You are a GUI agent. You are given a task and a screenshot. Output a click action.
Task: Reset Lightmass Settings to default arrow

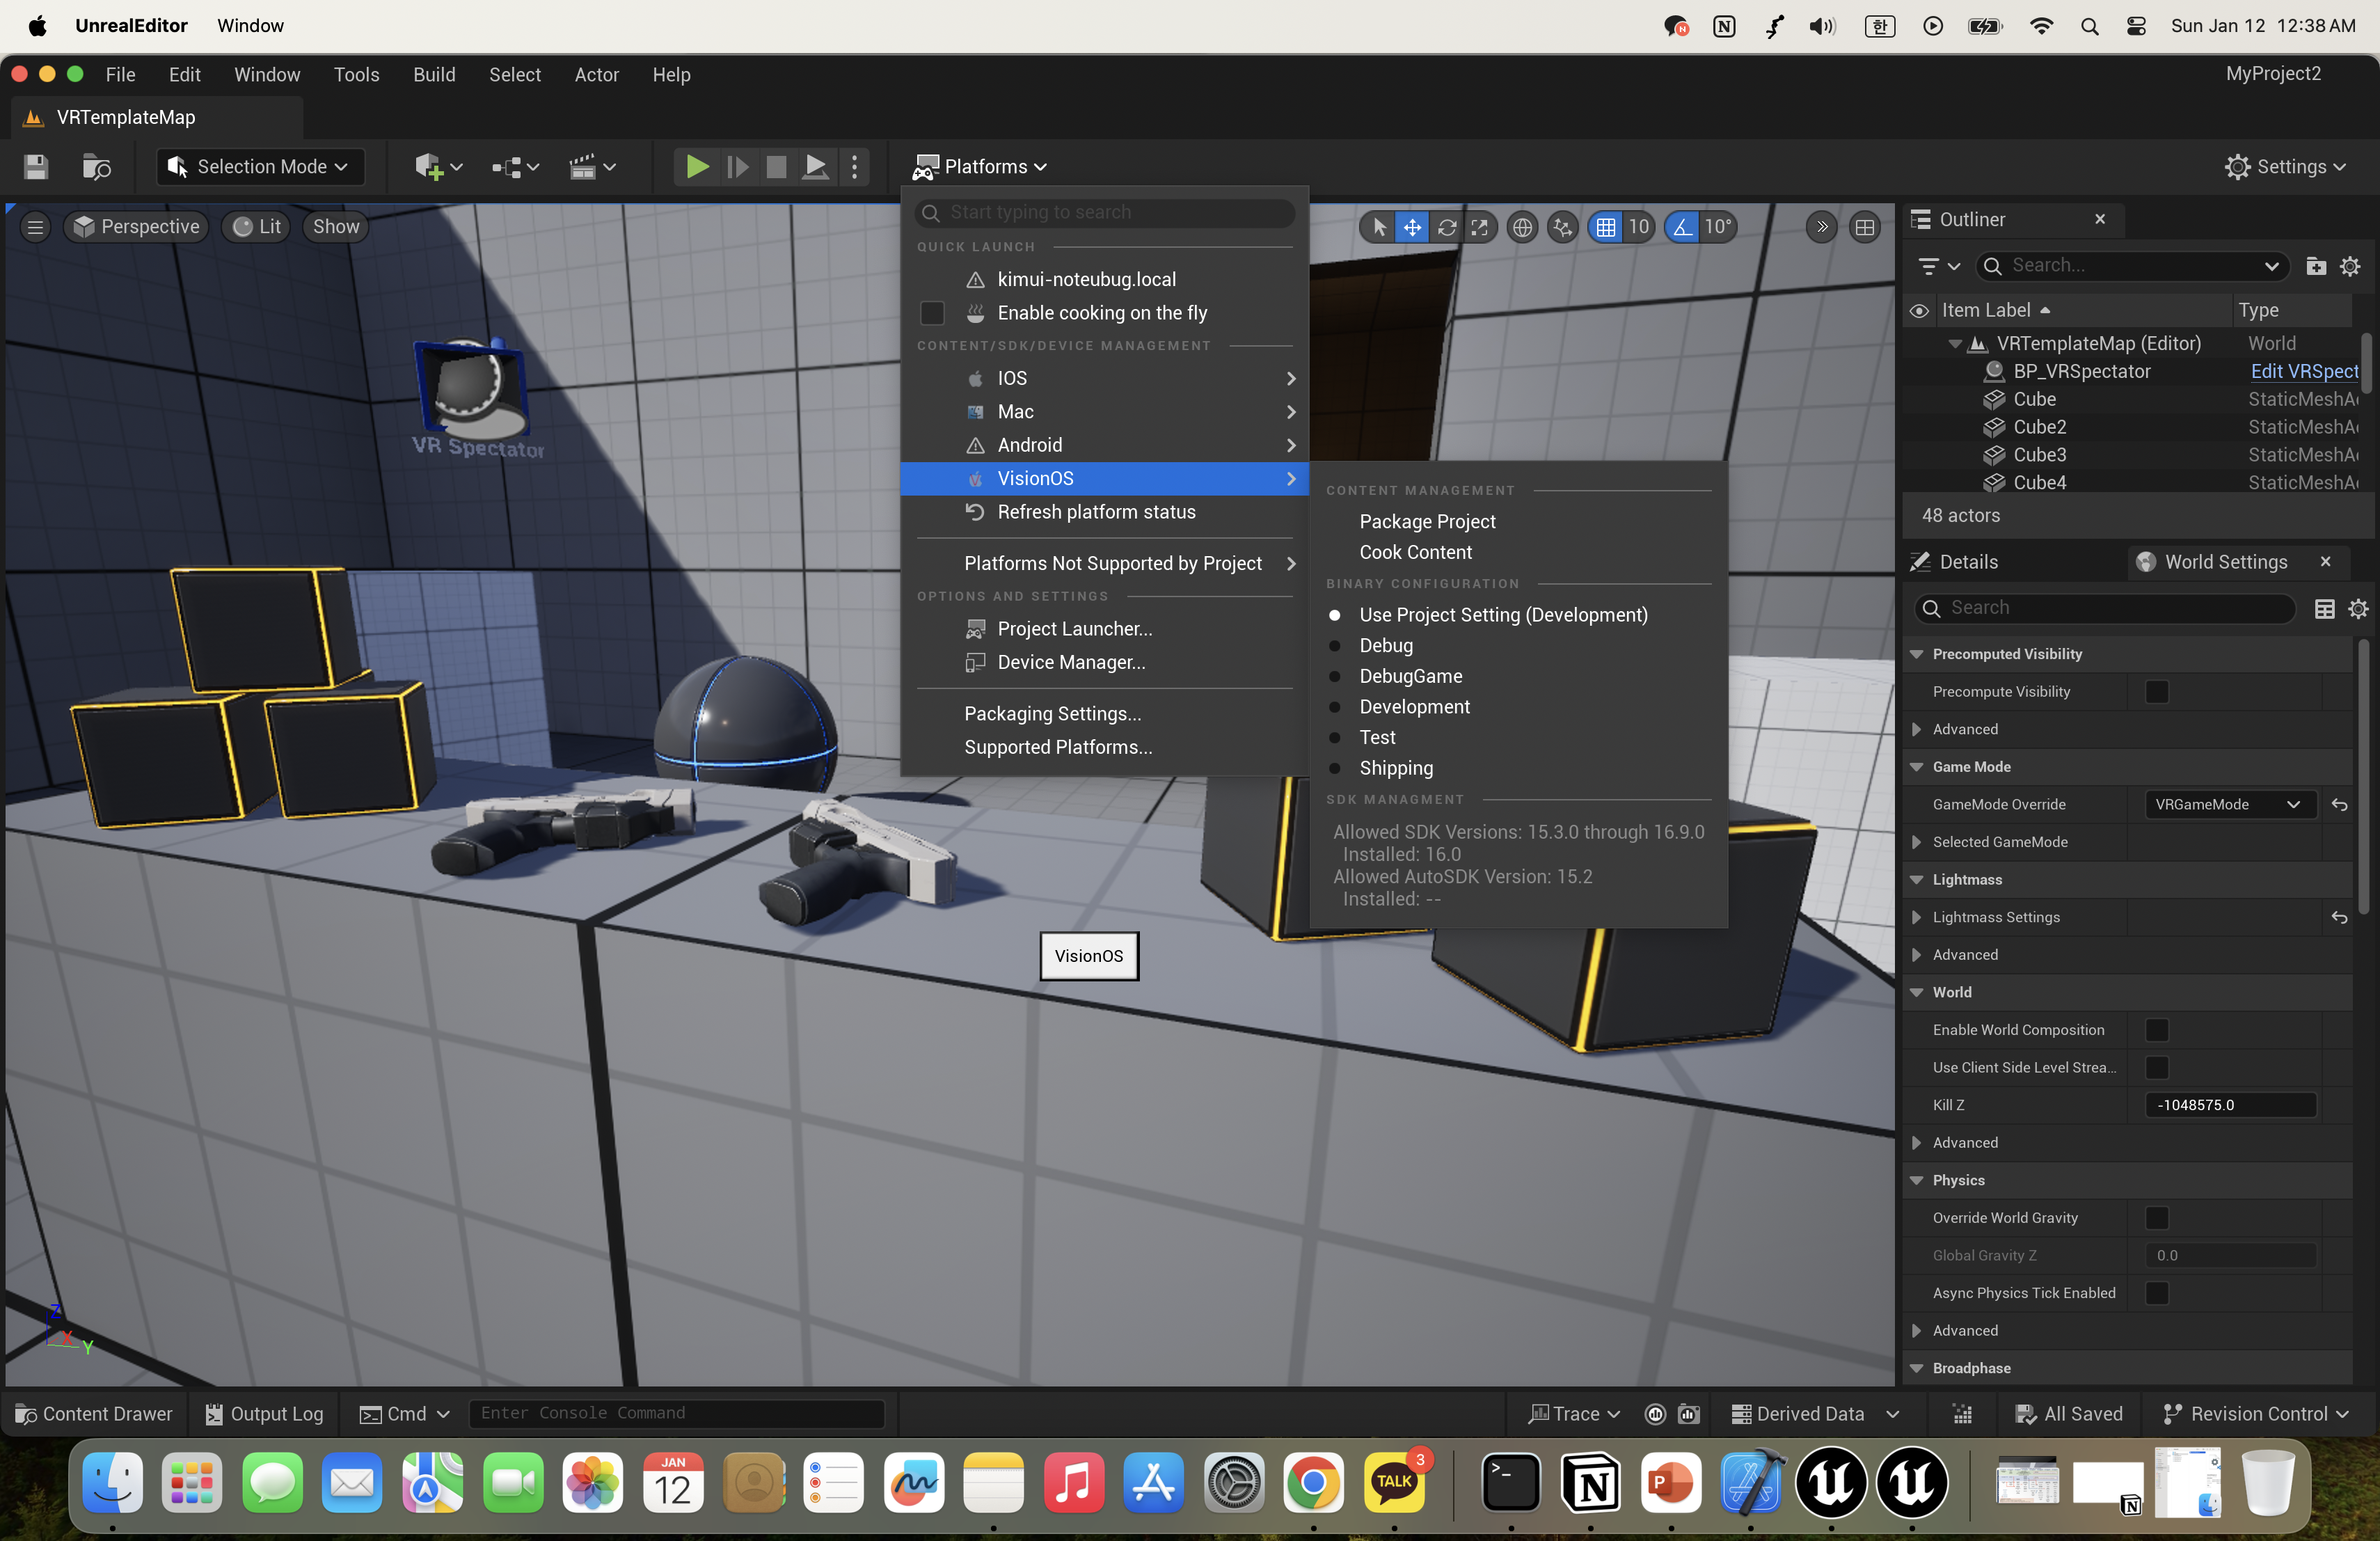(x=2340, y=918)
